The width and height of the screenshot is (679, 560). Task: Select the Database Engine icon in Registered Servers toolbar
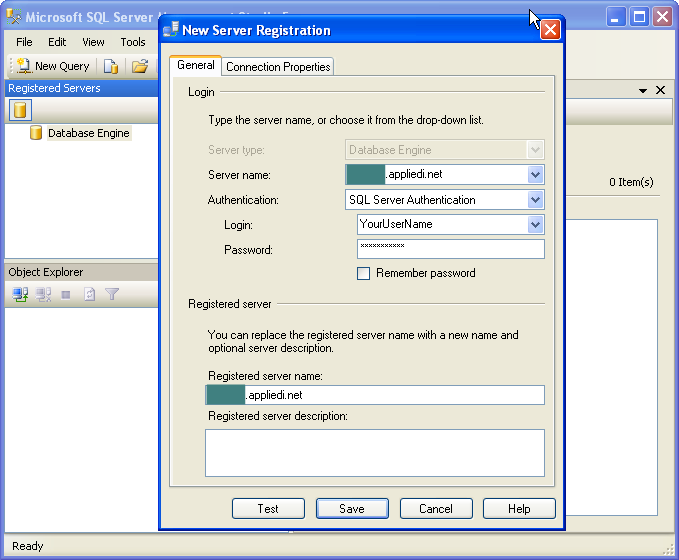coord(20,110)
